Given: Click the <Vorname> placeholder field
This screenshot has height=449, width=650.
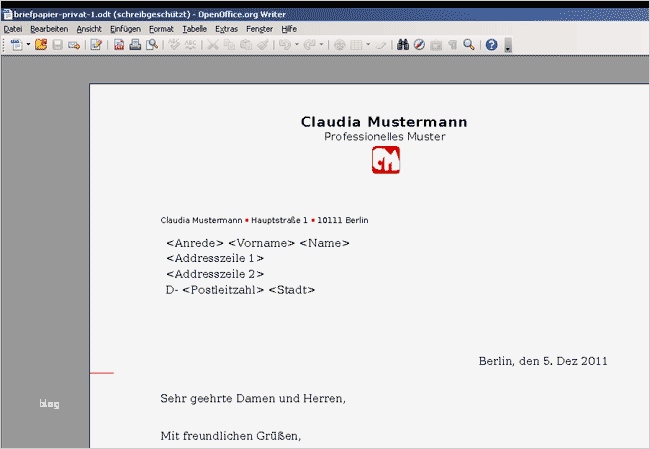Looking at the screenshot, I should pos(262,243).
